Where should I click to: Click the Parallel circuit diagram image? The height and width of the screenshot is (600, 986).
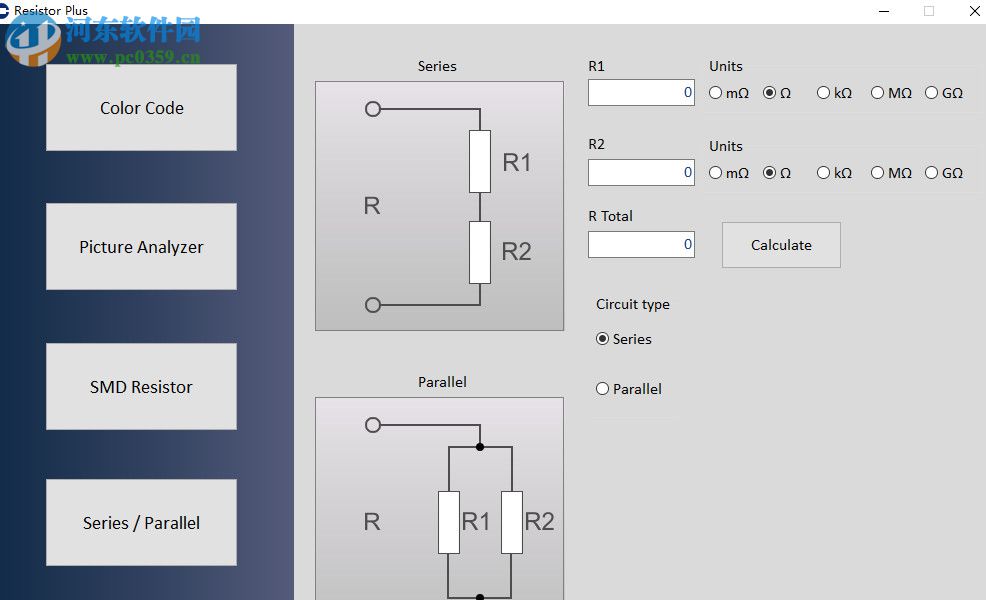pos(438,500)
